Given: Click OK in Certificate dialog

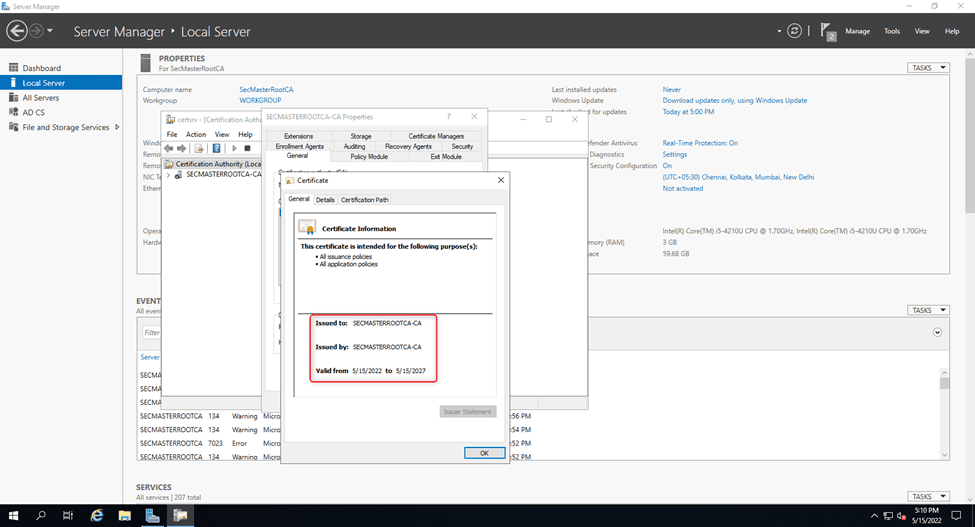Looking at the screenshot, I should 484,453.
